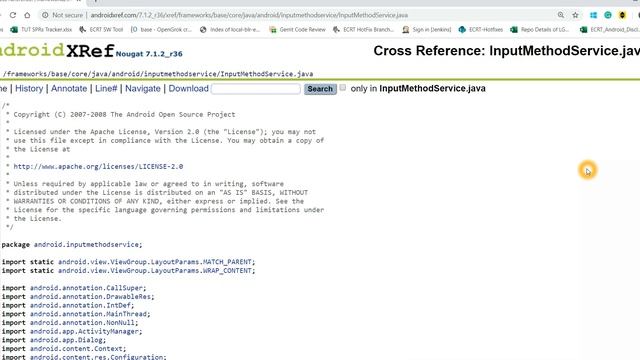Viewport: 640px width, 360px height.
Task: Open android.annotation.NonNull reference
Action: tap(82, 322)
